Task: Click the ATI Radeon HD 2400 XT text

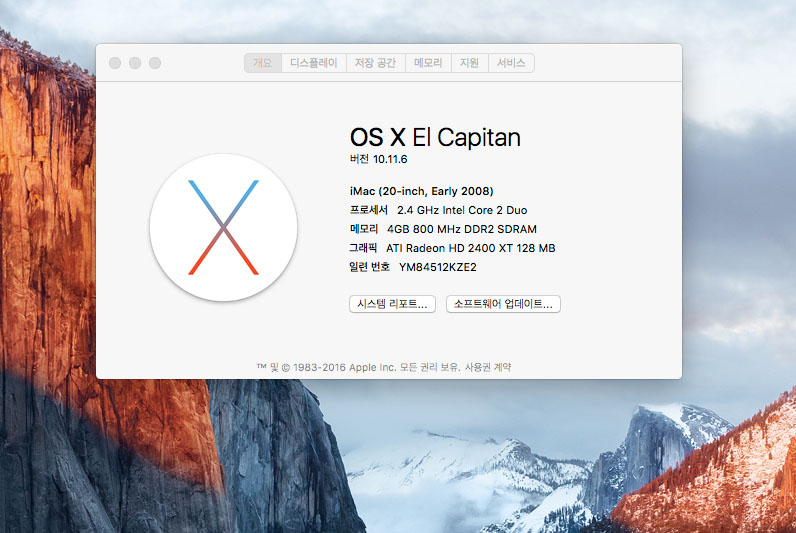Action: [x=457, y=248]
